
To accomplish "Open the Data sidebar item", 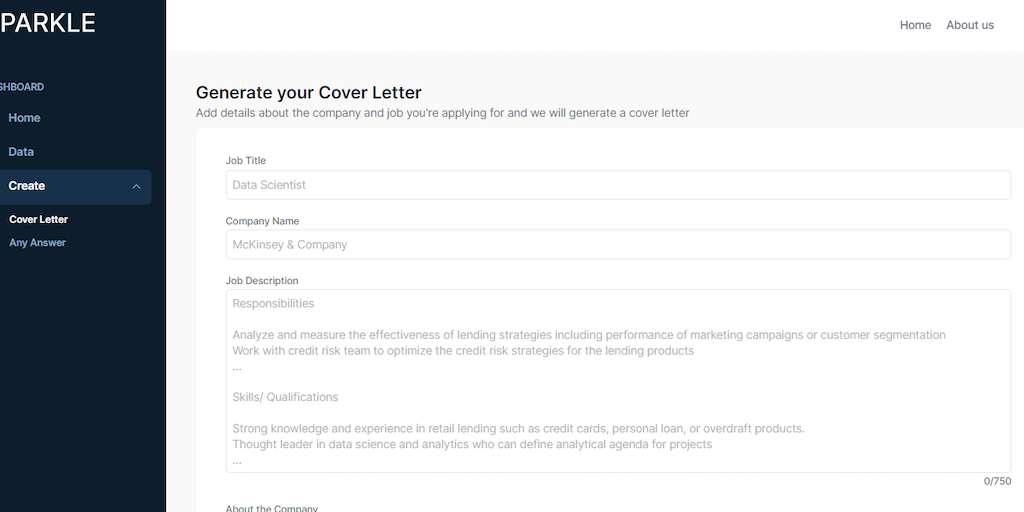I will (21, 152).
